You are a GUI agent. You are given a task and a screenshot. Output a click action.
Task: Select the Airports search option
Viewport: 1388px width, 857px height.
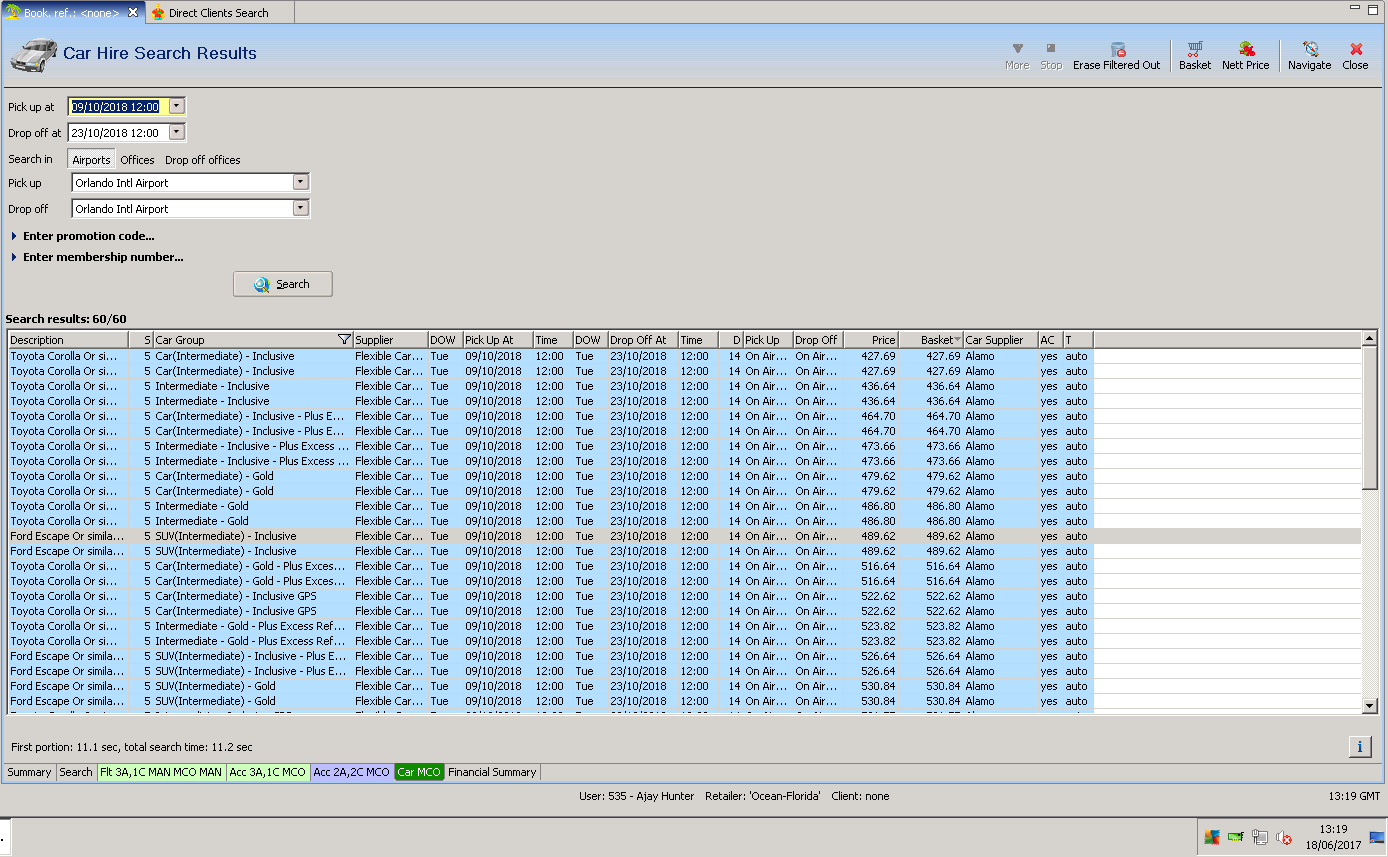click(91, 160)
